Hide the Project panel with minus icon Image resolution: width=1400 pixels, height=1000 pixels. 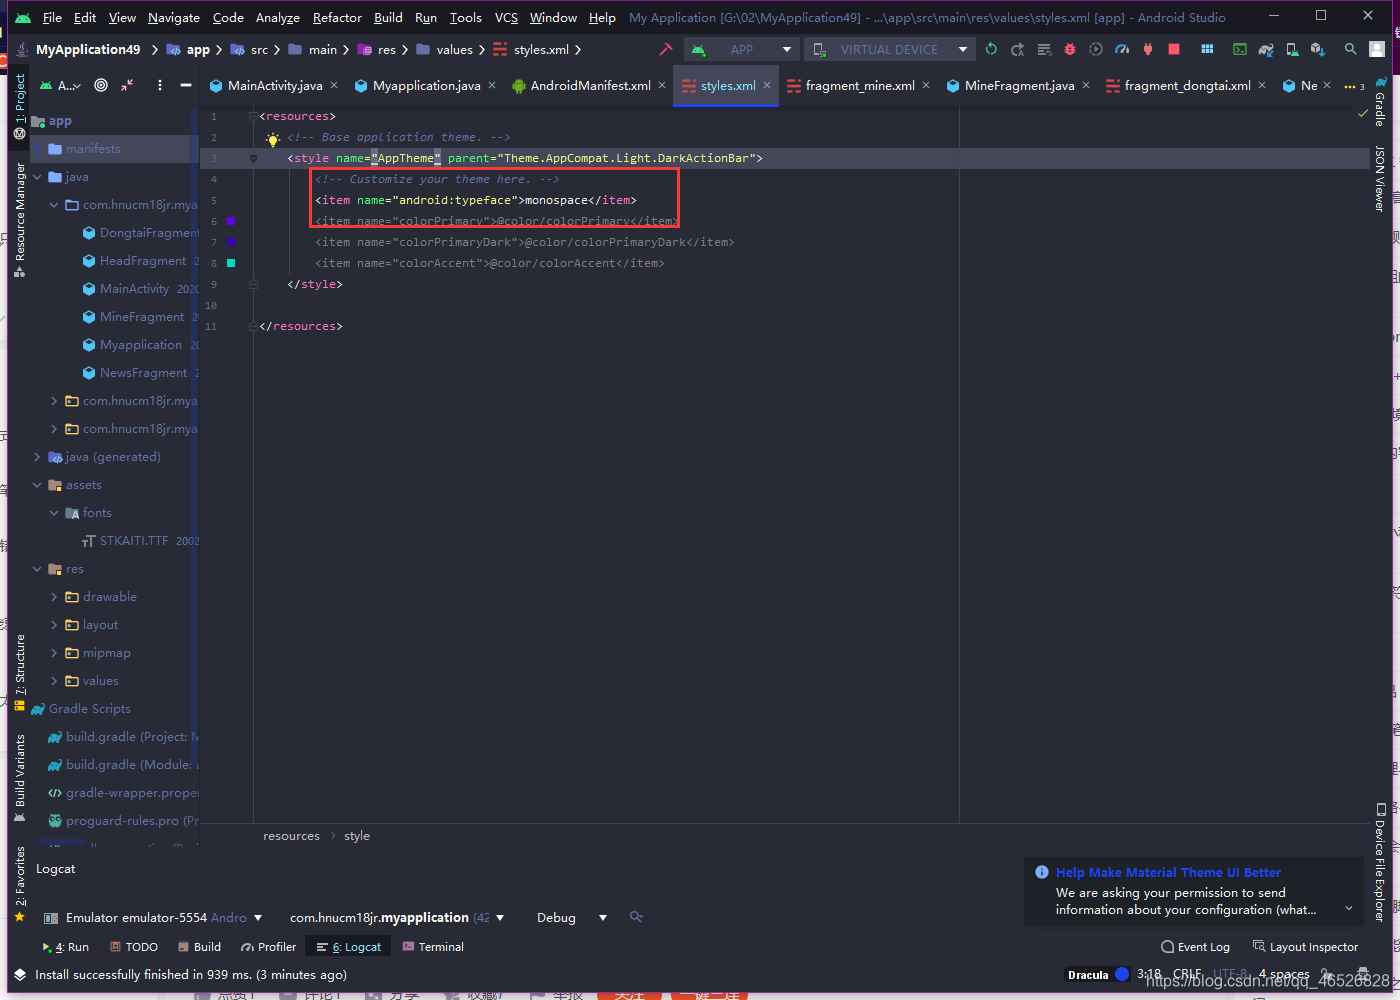(x=186, y=85)
